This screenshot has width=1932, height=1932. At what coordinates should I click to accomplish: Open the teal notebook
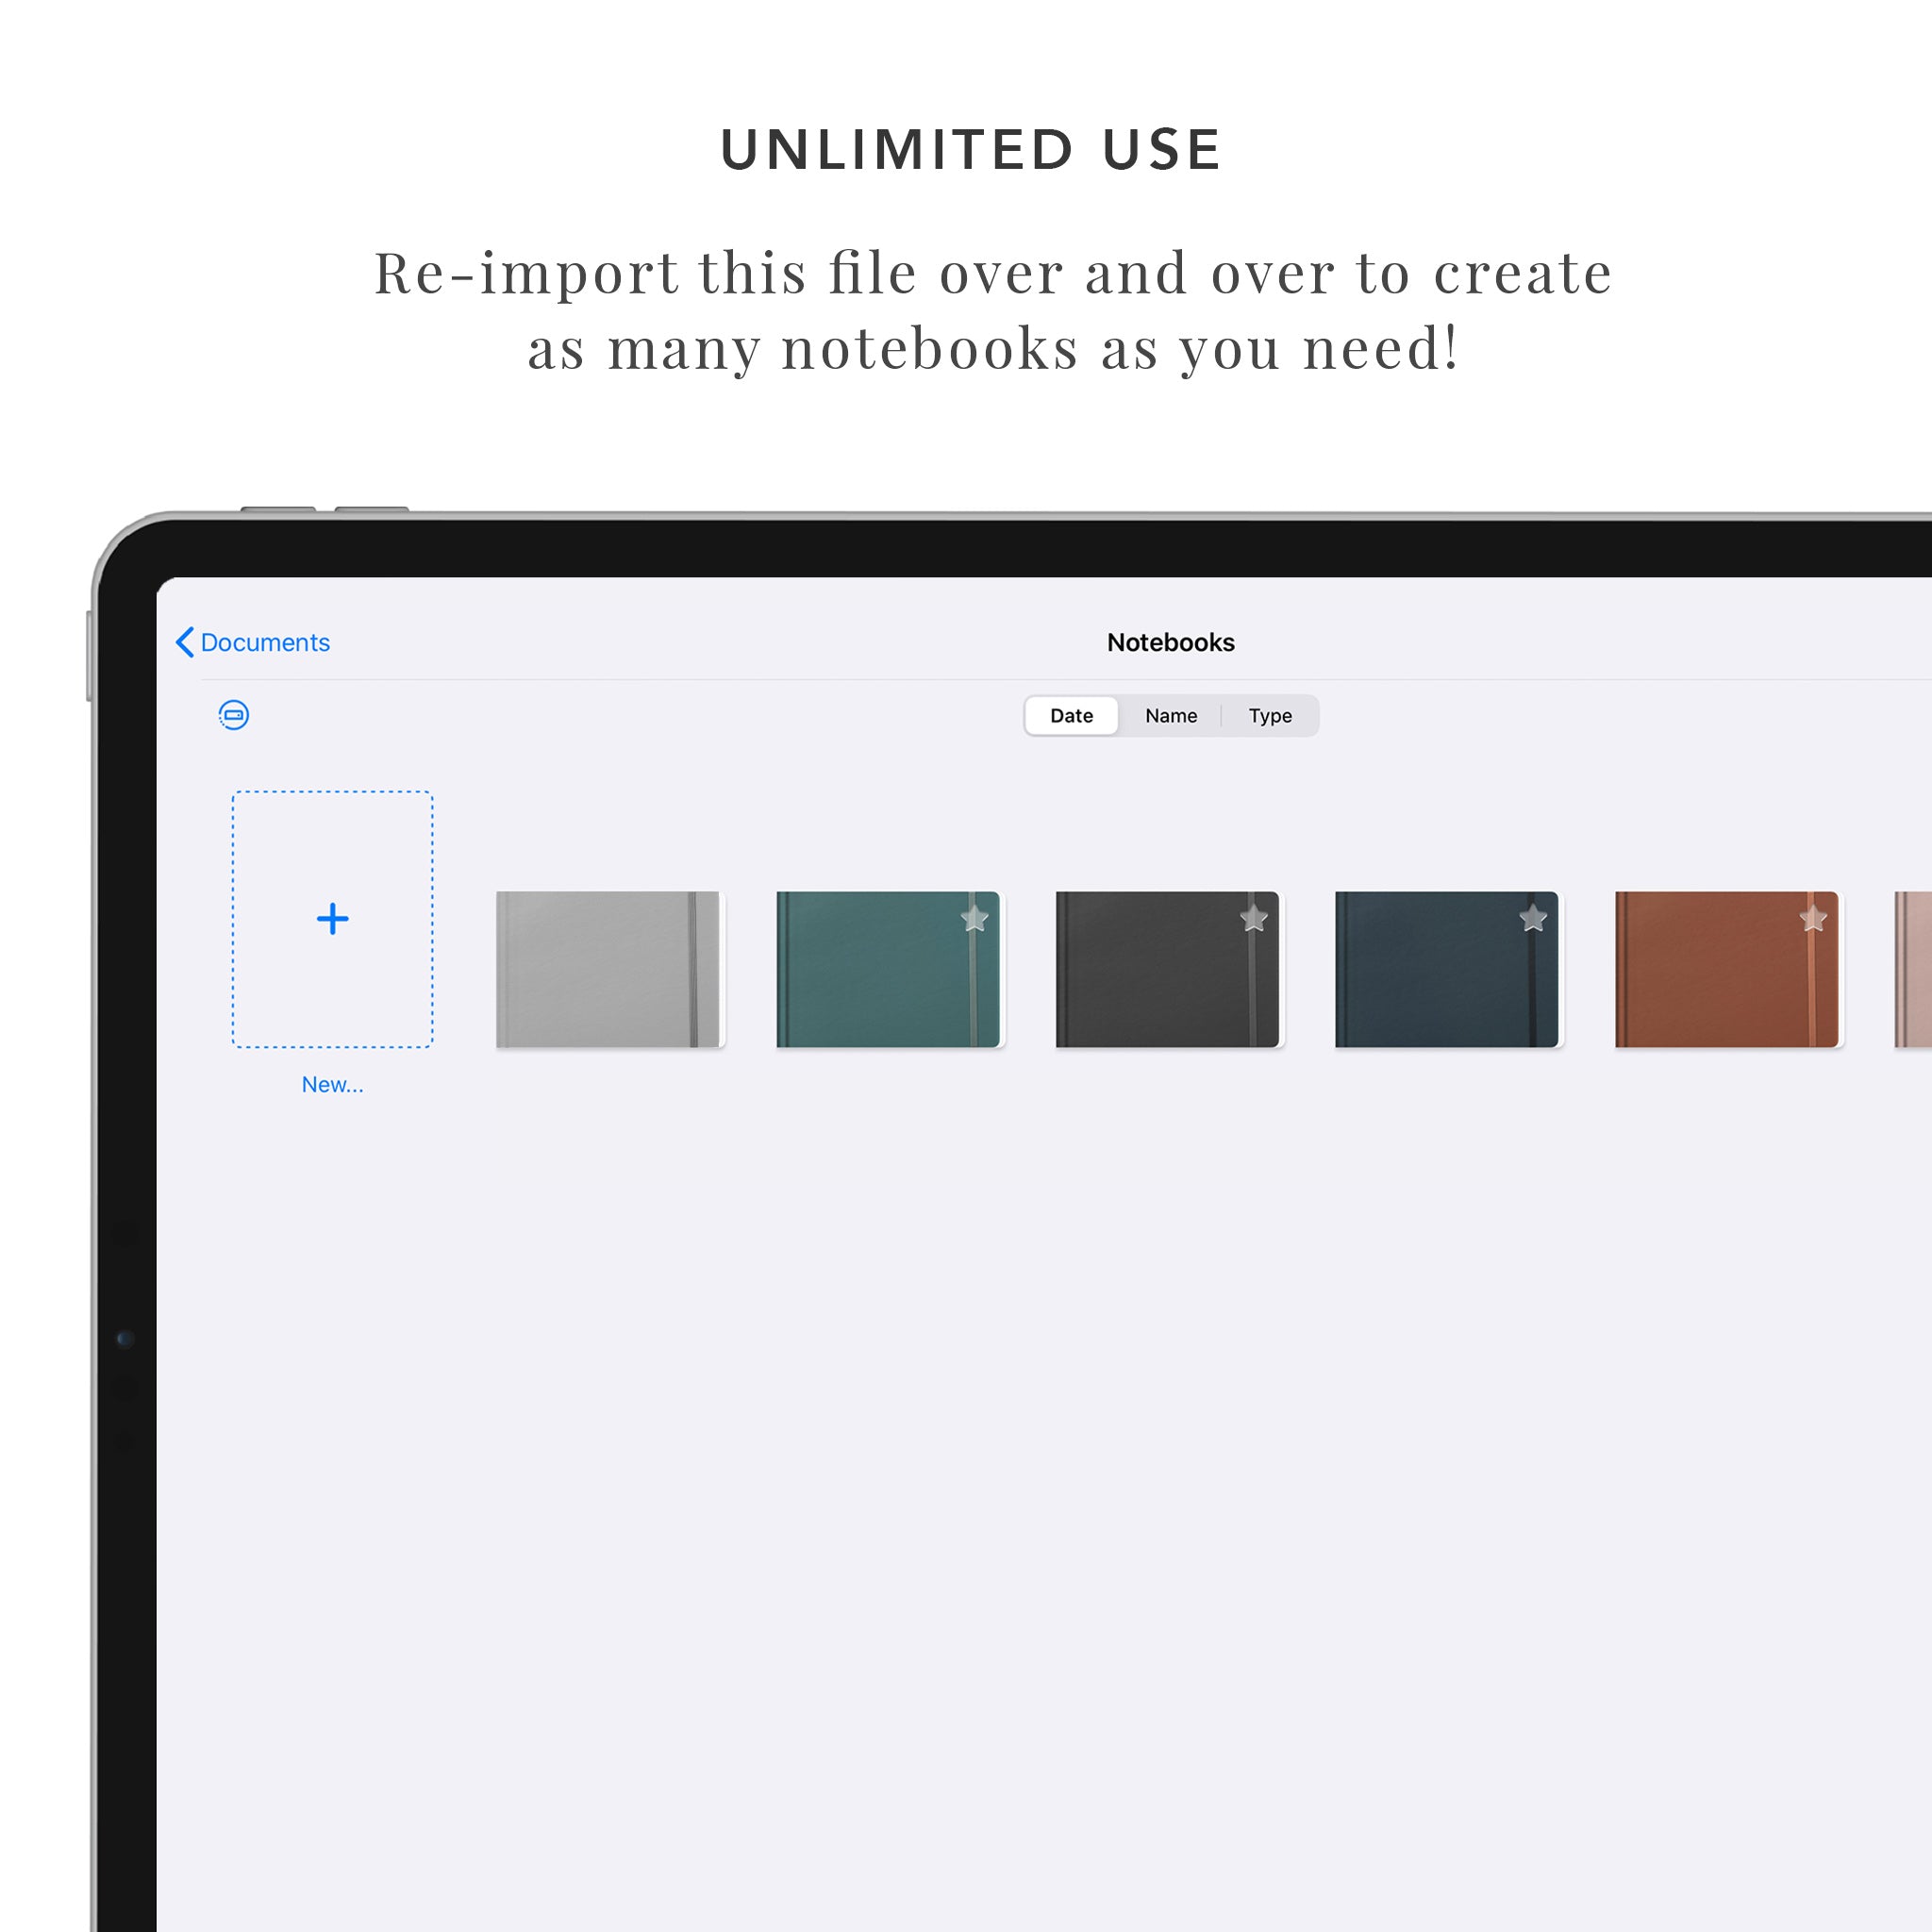889,969
